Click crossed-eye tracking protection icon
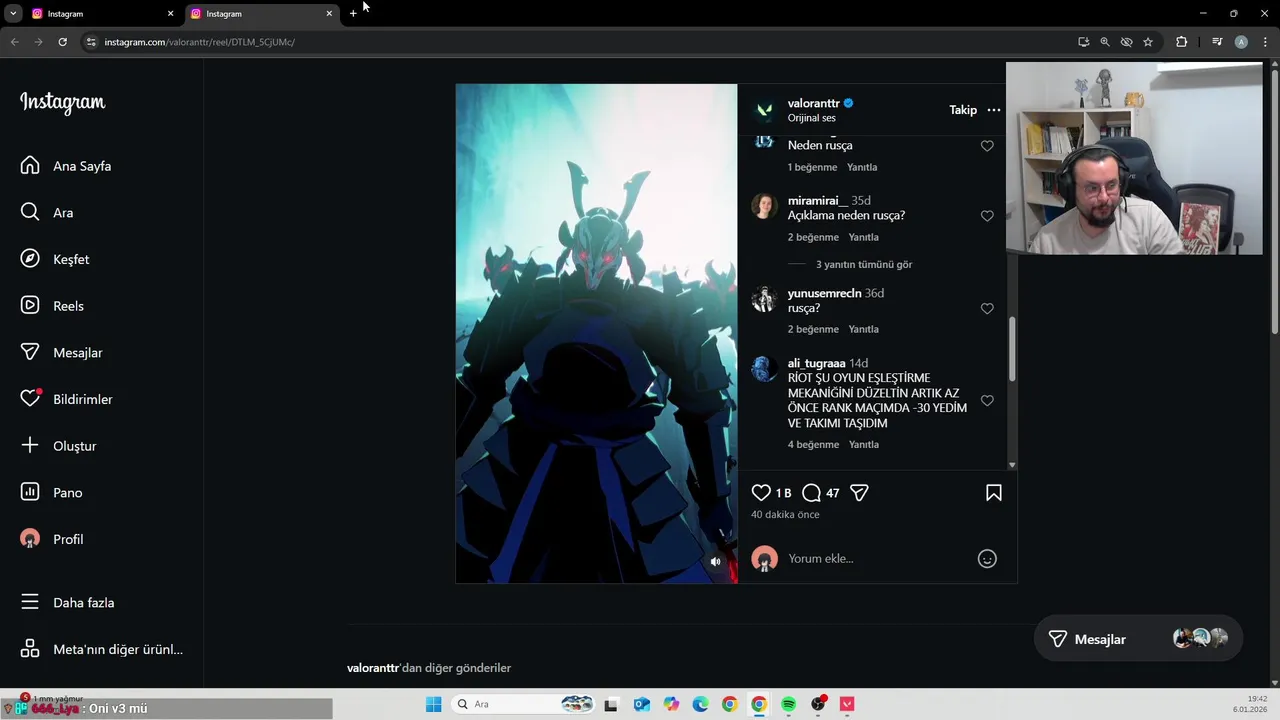The width and height of the screenshot is (1280, 720). pyautogui.click(x=1126, y=42)
